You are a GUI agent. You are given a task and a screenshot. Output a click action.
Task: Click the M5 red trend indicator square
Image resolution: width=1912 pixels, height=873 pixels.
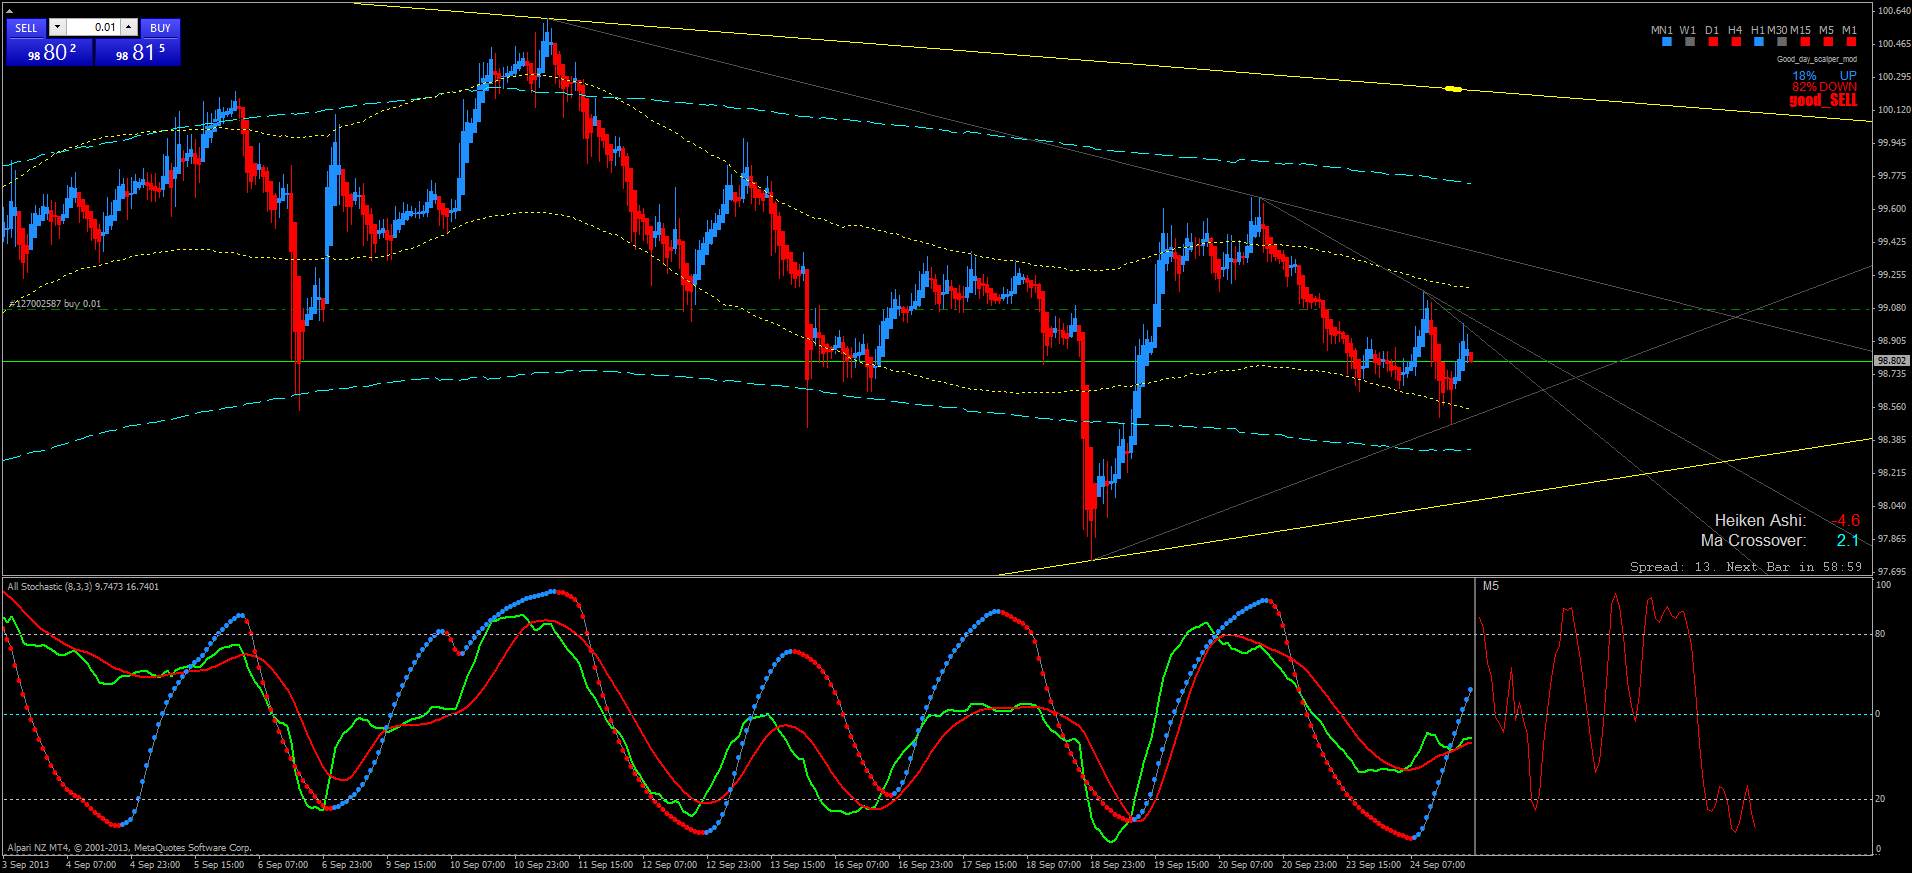tap(1828, 42)
